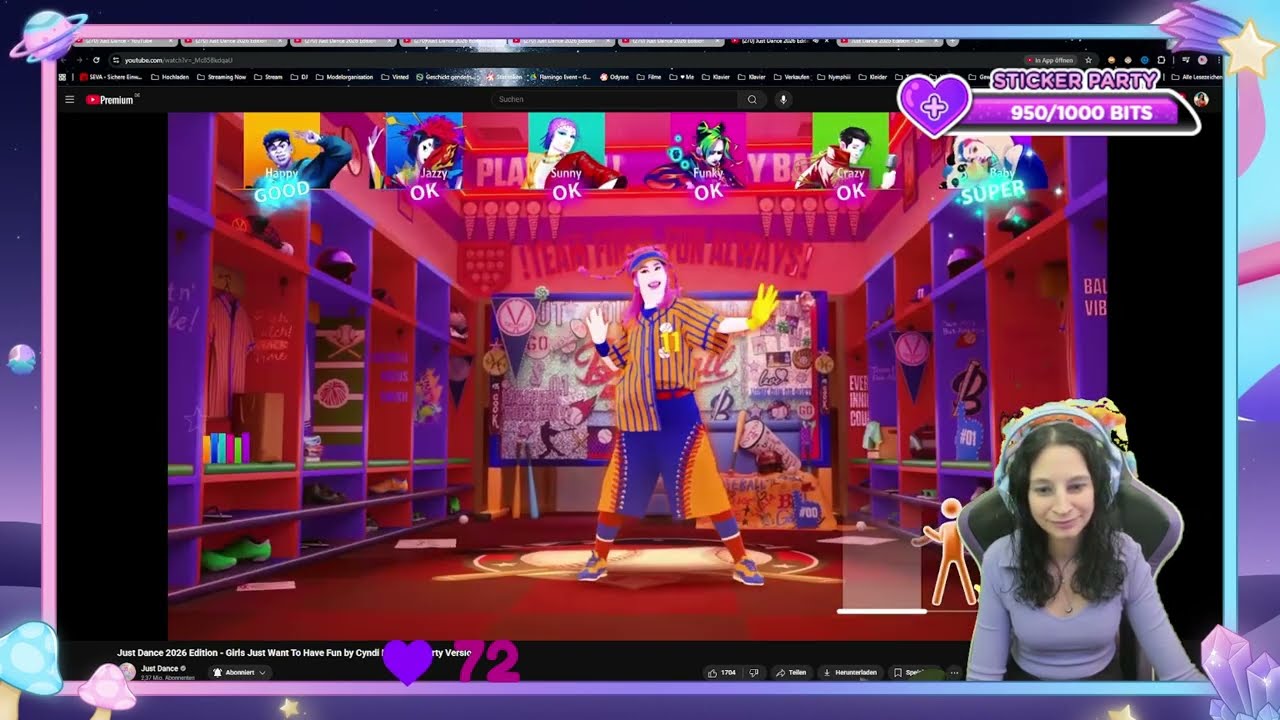Like the video with thumbs up 1704

click(x=722, y=672)
